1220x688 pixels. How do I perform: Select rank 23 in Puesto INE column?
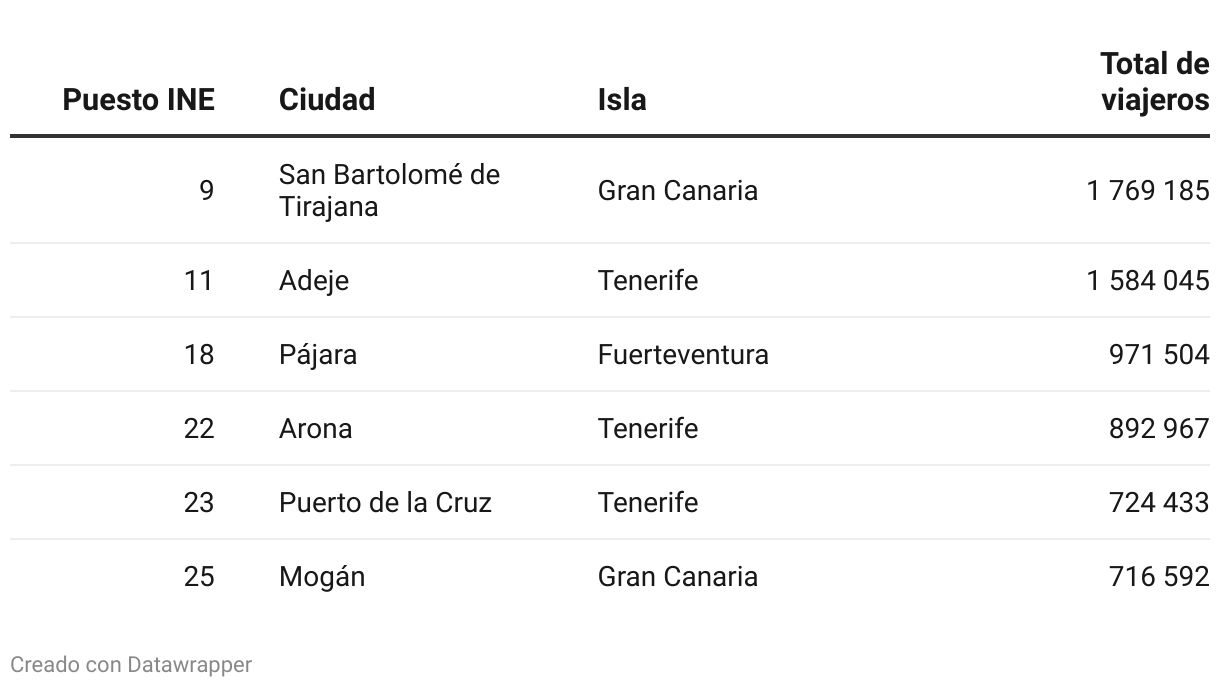pos(199,502)
